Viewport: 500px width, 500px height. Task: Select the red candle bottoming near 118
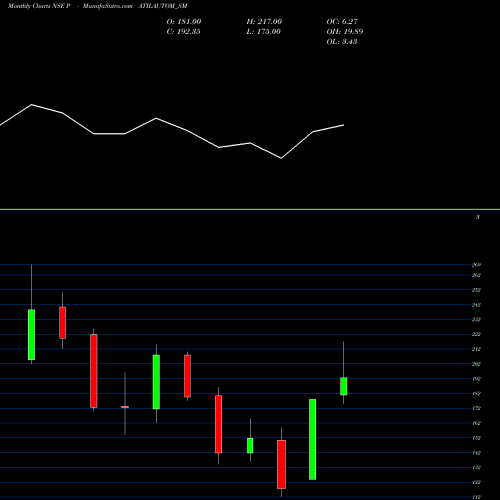pyautogui.click(x=281, y=464)
